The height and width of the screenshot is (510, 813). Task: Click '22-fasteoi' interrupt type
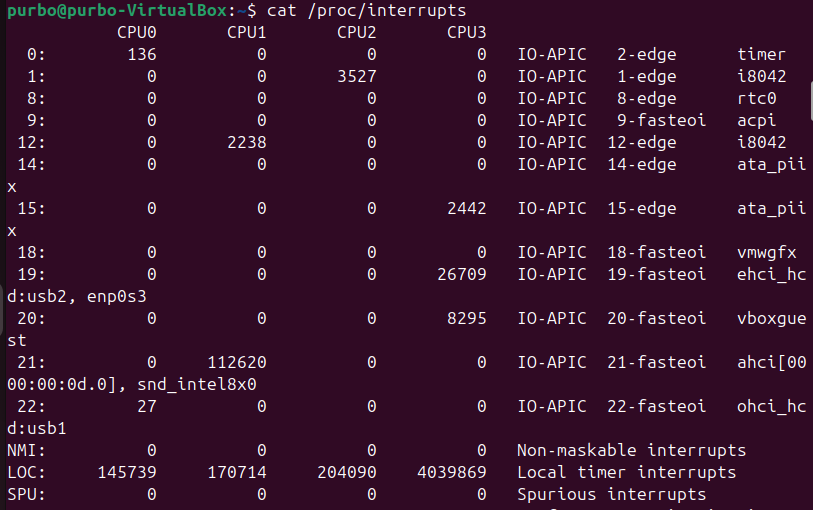tap(656, 406)
